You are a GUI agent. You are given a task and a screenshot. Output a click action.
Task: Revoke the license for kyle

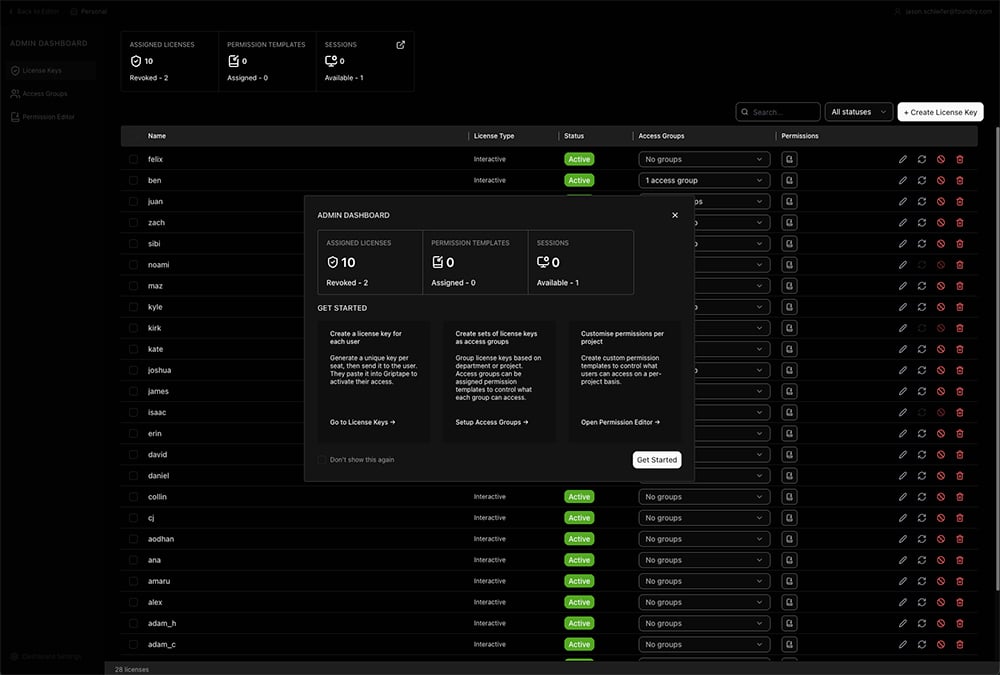(941, 307)
